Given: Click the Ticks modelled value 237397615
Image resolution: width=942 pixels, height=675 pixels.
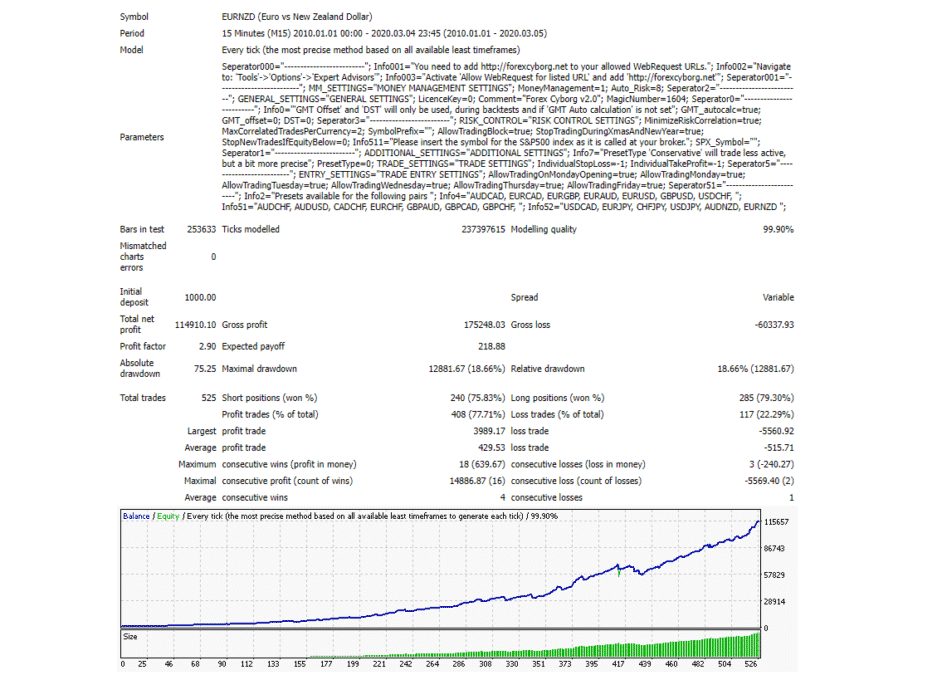Looking at the screenshot, I should [483, 229].
